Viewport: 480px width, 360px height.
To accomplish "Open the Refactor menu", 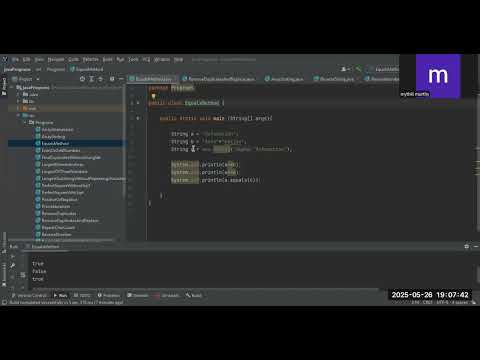I will tap(91, 60).
